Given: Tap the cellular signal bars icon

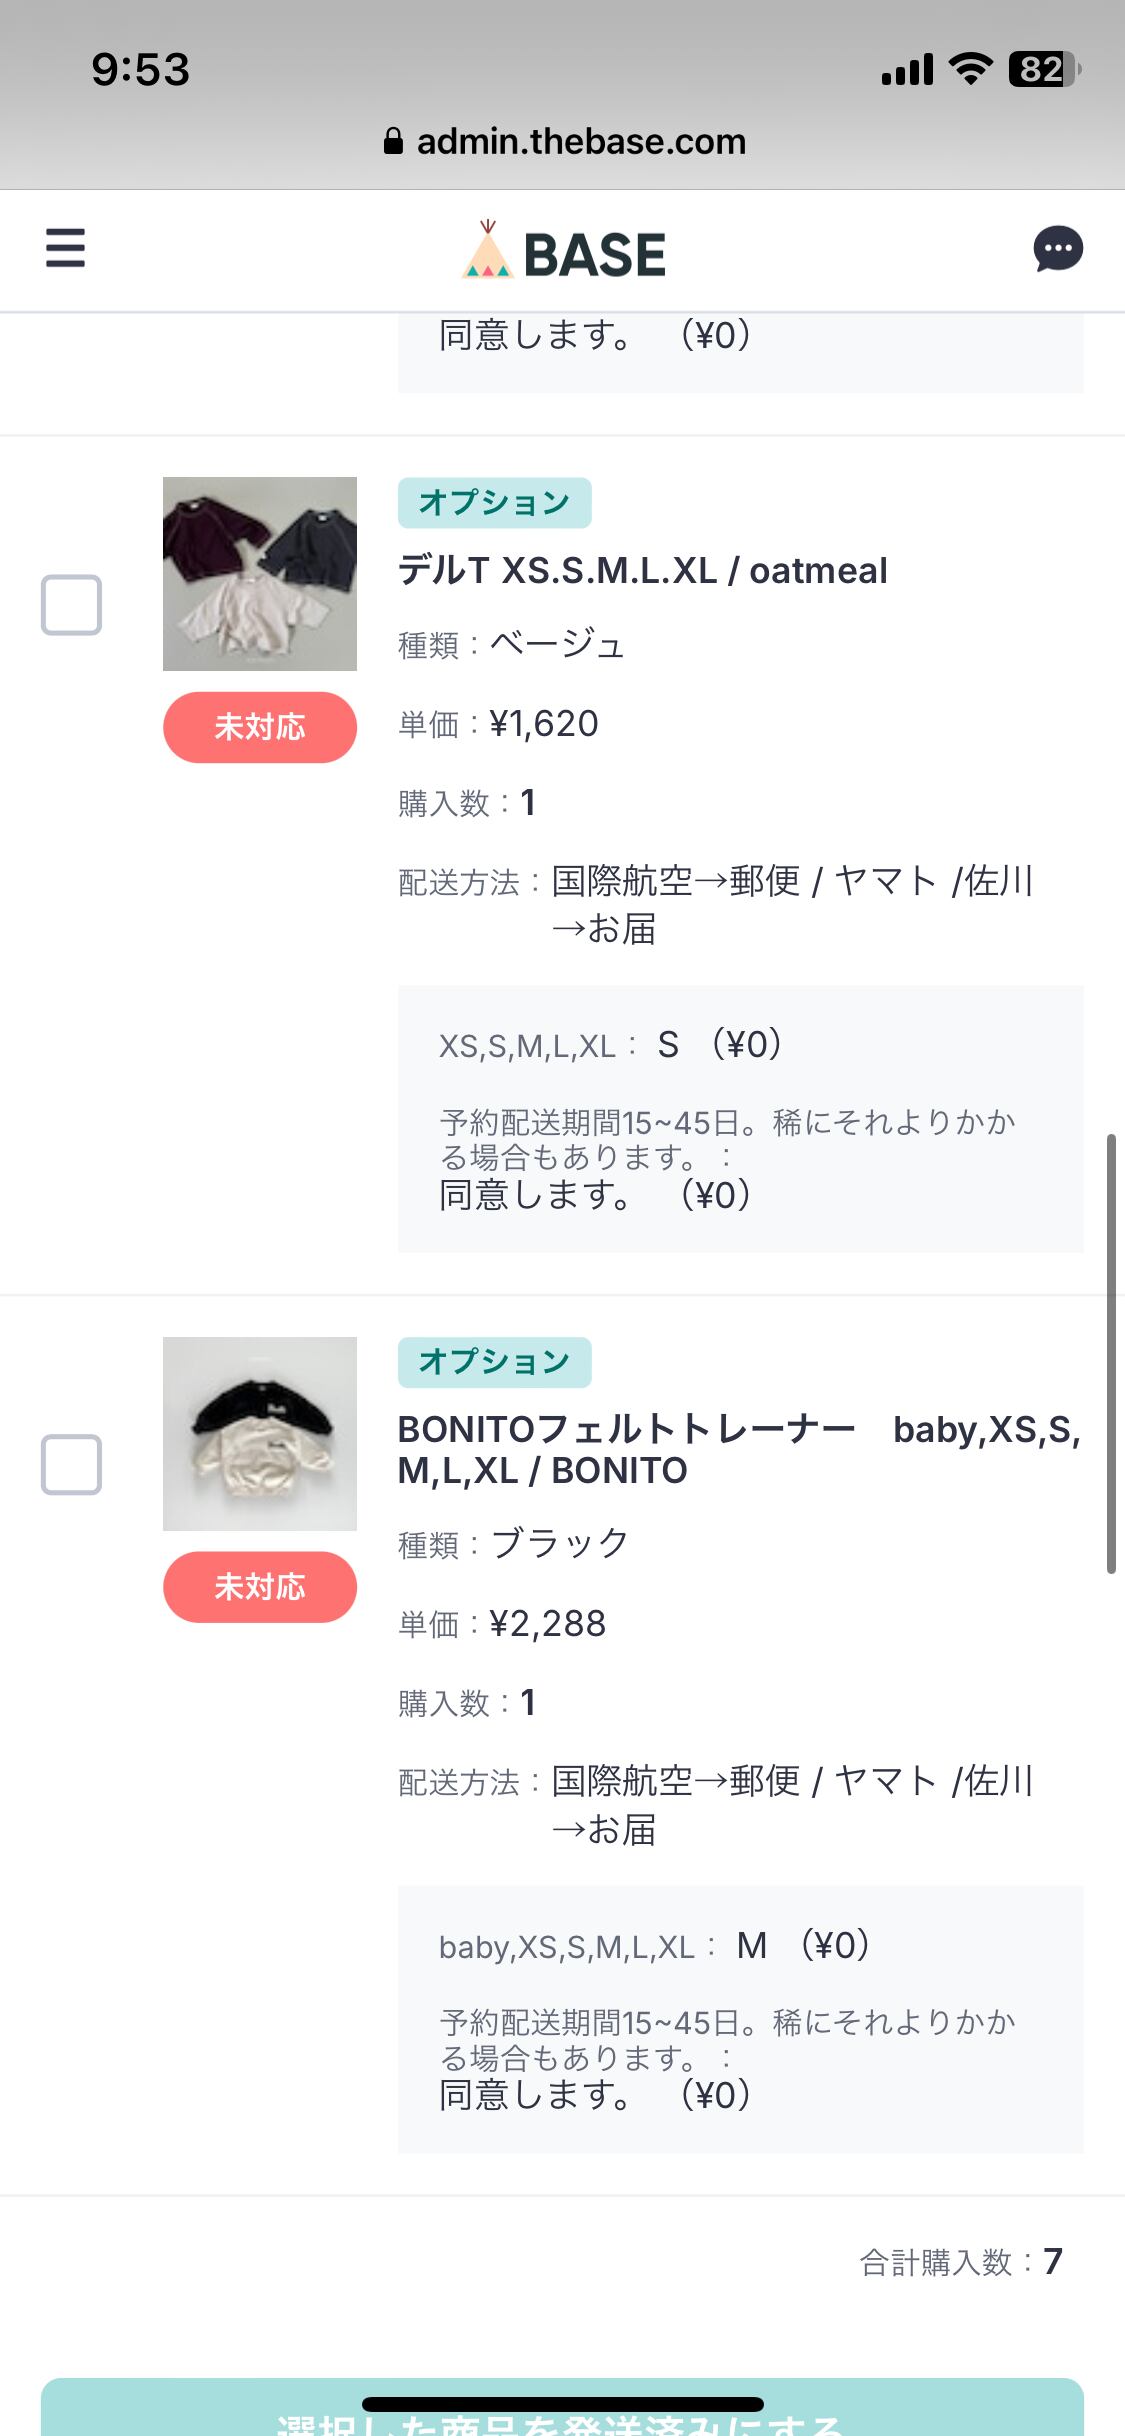Looking at the screenshot, I should pyautogui.click(x=907, y=70).
